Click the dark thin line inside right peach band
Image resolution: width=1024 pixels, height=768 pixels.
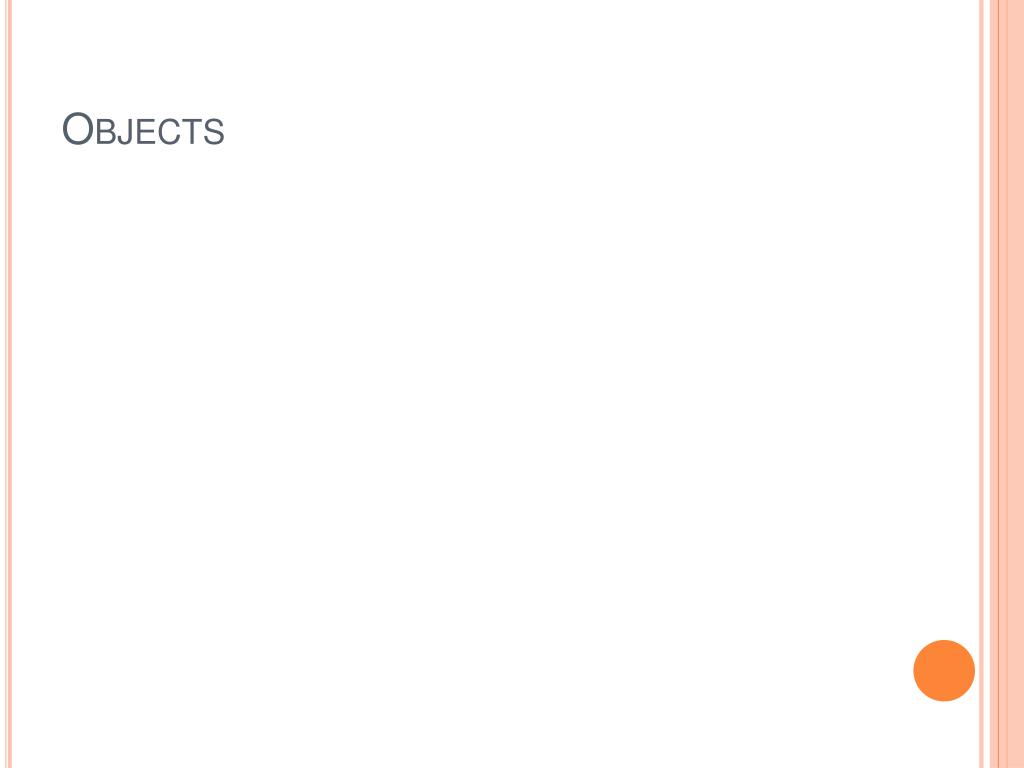click(999, 384)
